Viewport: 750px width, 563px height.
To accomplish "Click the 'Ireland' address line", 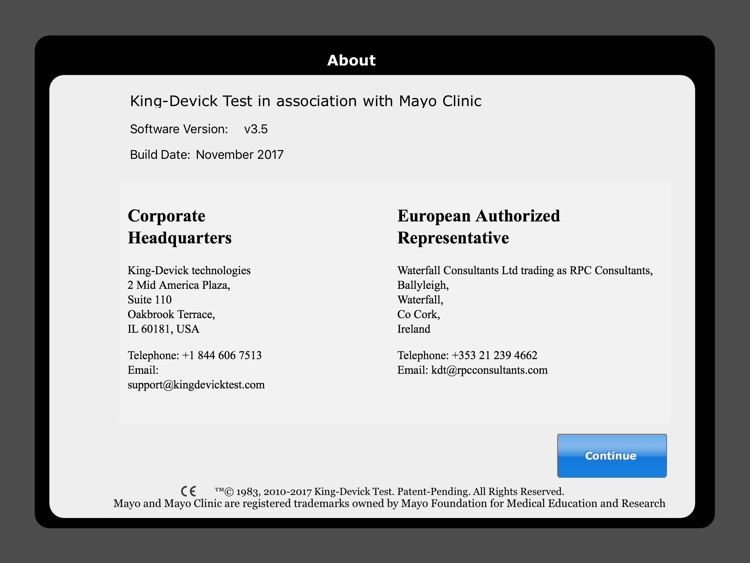I will click(x=414, y=329).
